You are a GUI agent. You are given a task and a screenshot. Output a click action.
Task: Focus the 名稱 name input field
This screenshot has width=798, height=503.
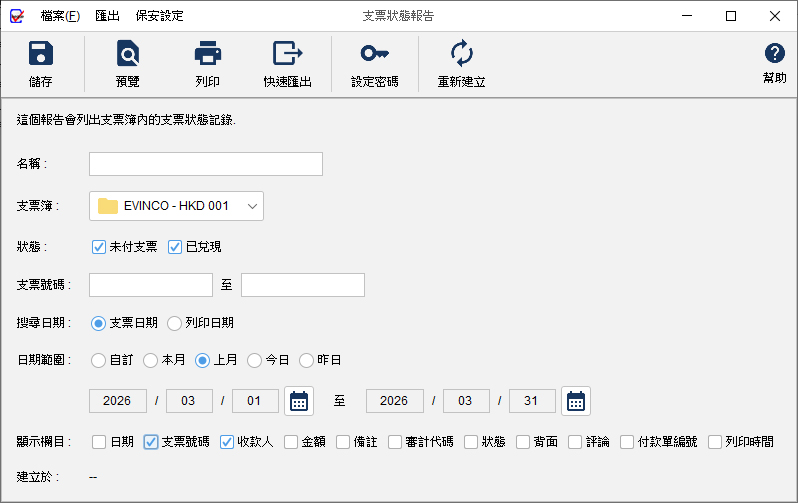(x=206, y=164)
